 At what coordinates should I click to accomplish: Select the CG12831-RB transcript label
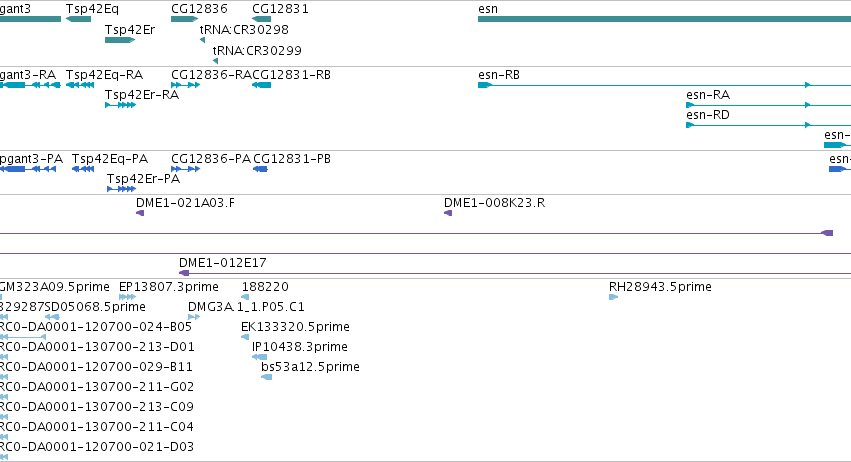pyautogui.click(x=291, y=75)
